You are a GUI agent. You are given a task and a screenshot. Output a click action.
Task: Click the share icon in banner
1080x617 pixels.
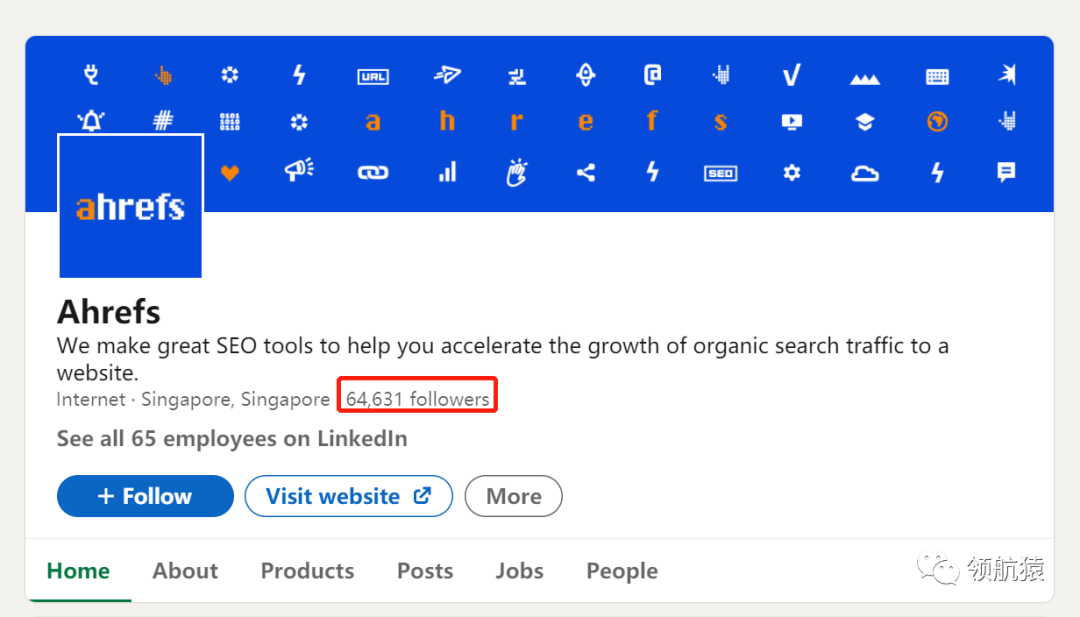[586, 173]
